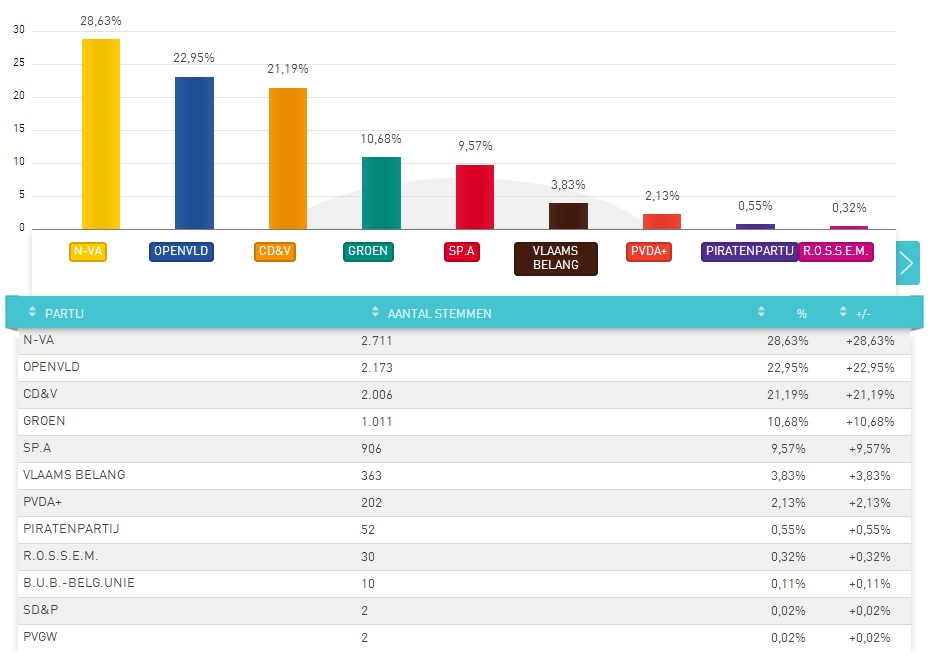Click the 0,32% label above R.O.S.S.E.M. bar
This screenshot has height=670, width=934.
(849, 208)
